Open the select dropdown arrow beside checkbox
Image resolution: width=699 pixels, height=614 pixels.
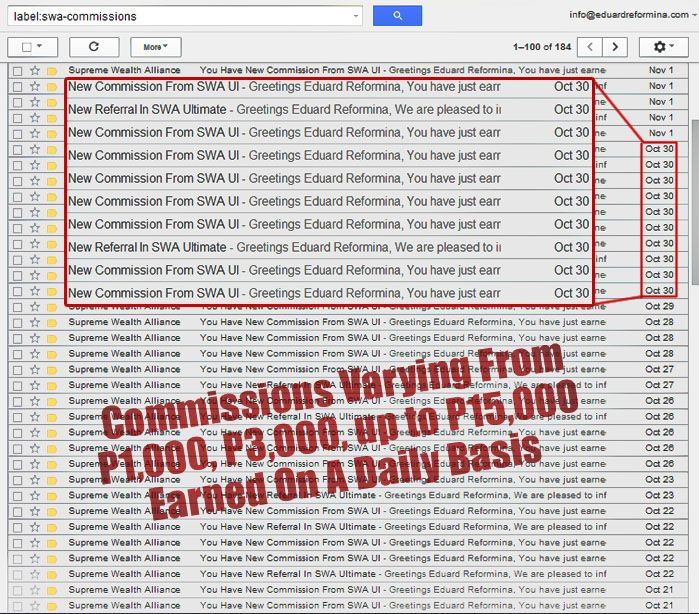40,46
